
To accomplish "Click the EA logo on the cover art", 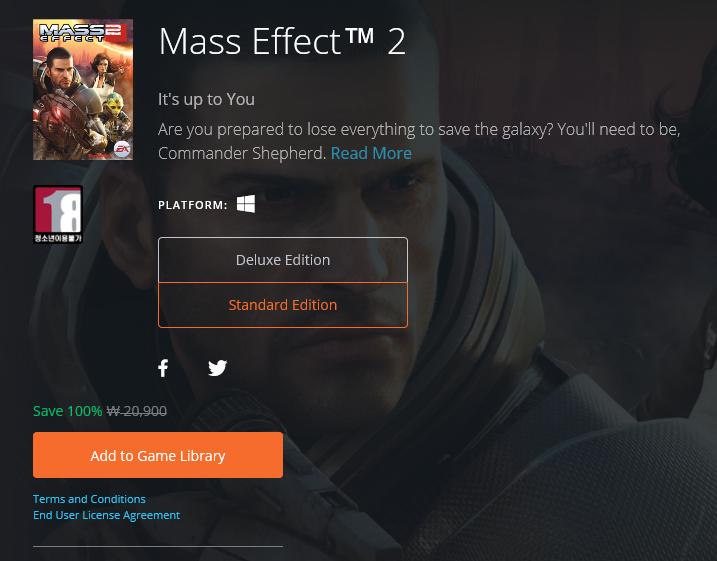I will tap(122, 149).
